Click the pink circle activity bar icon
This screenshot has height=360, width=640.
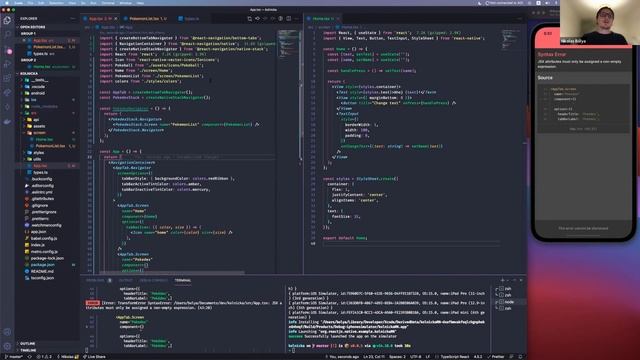[9, 52]
